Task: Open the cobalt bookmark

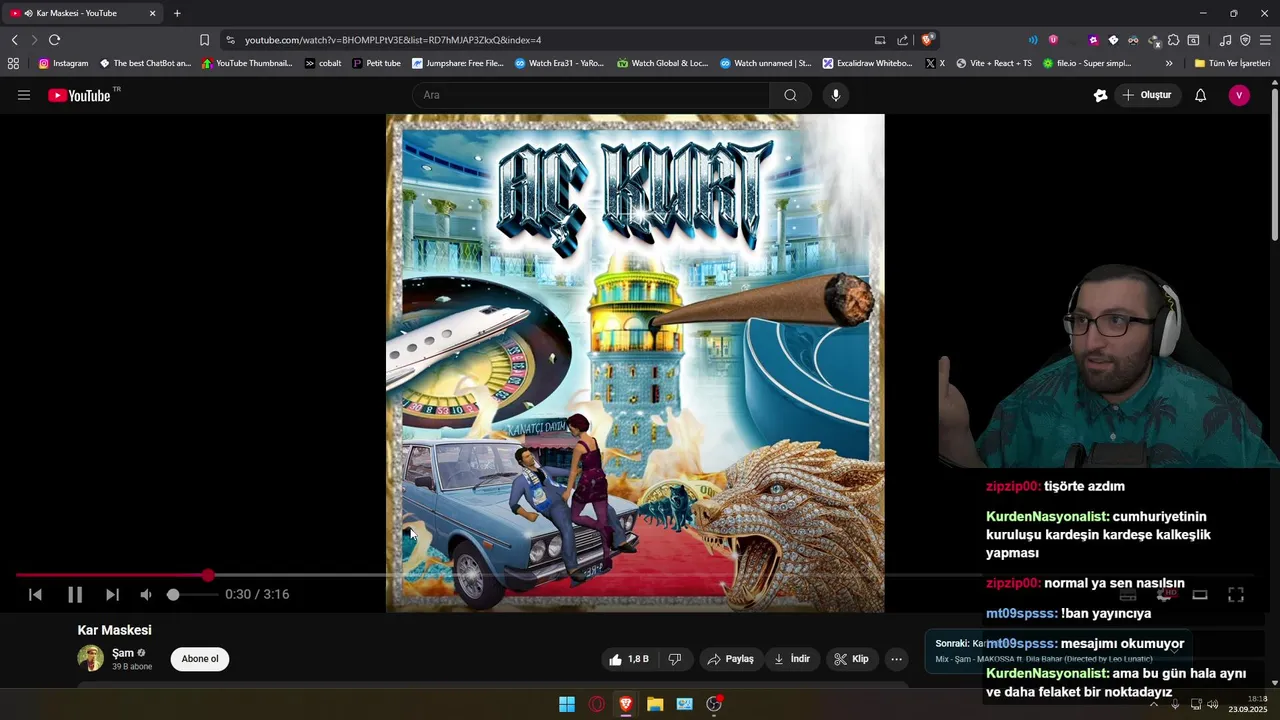Action: coord(323,63)
